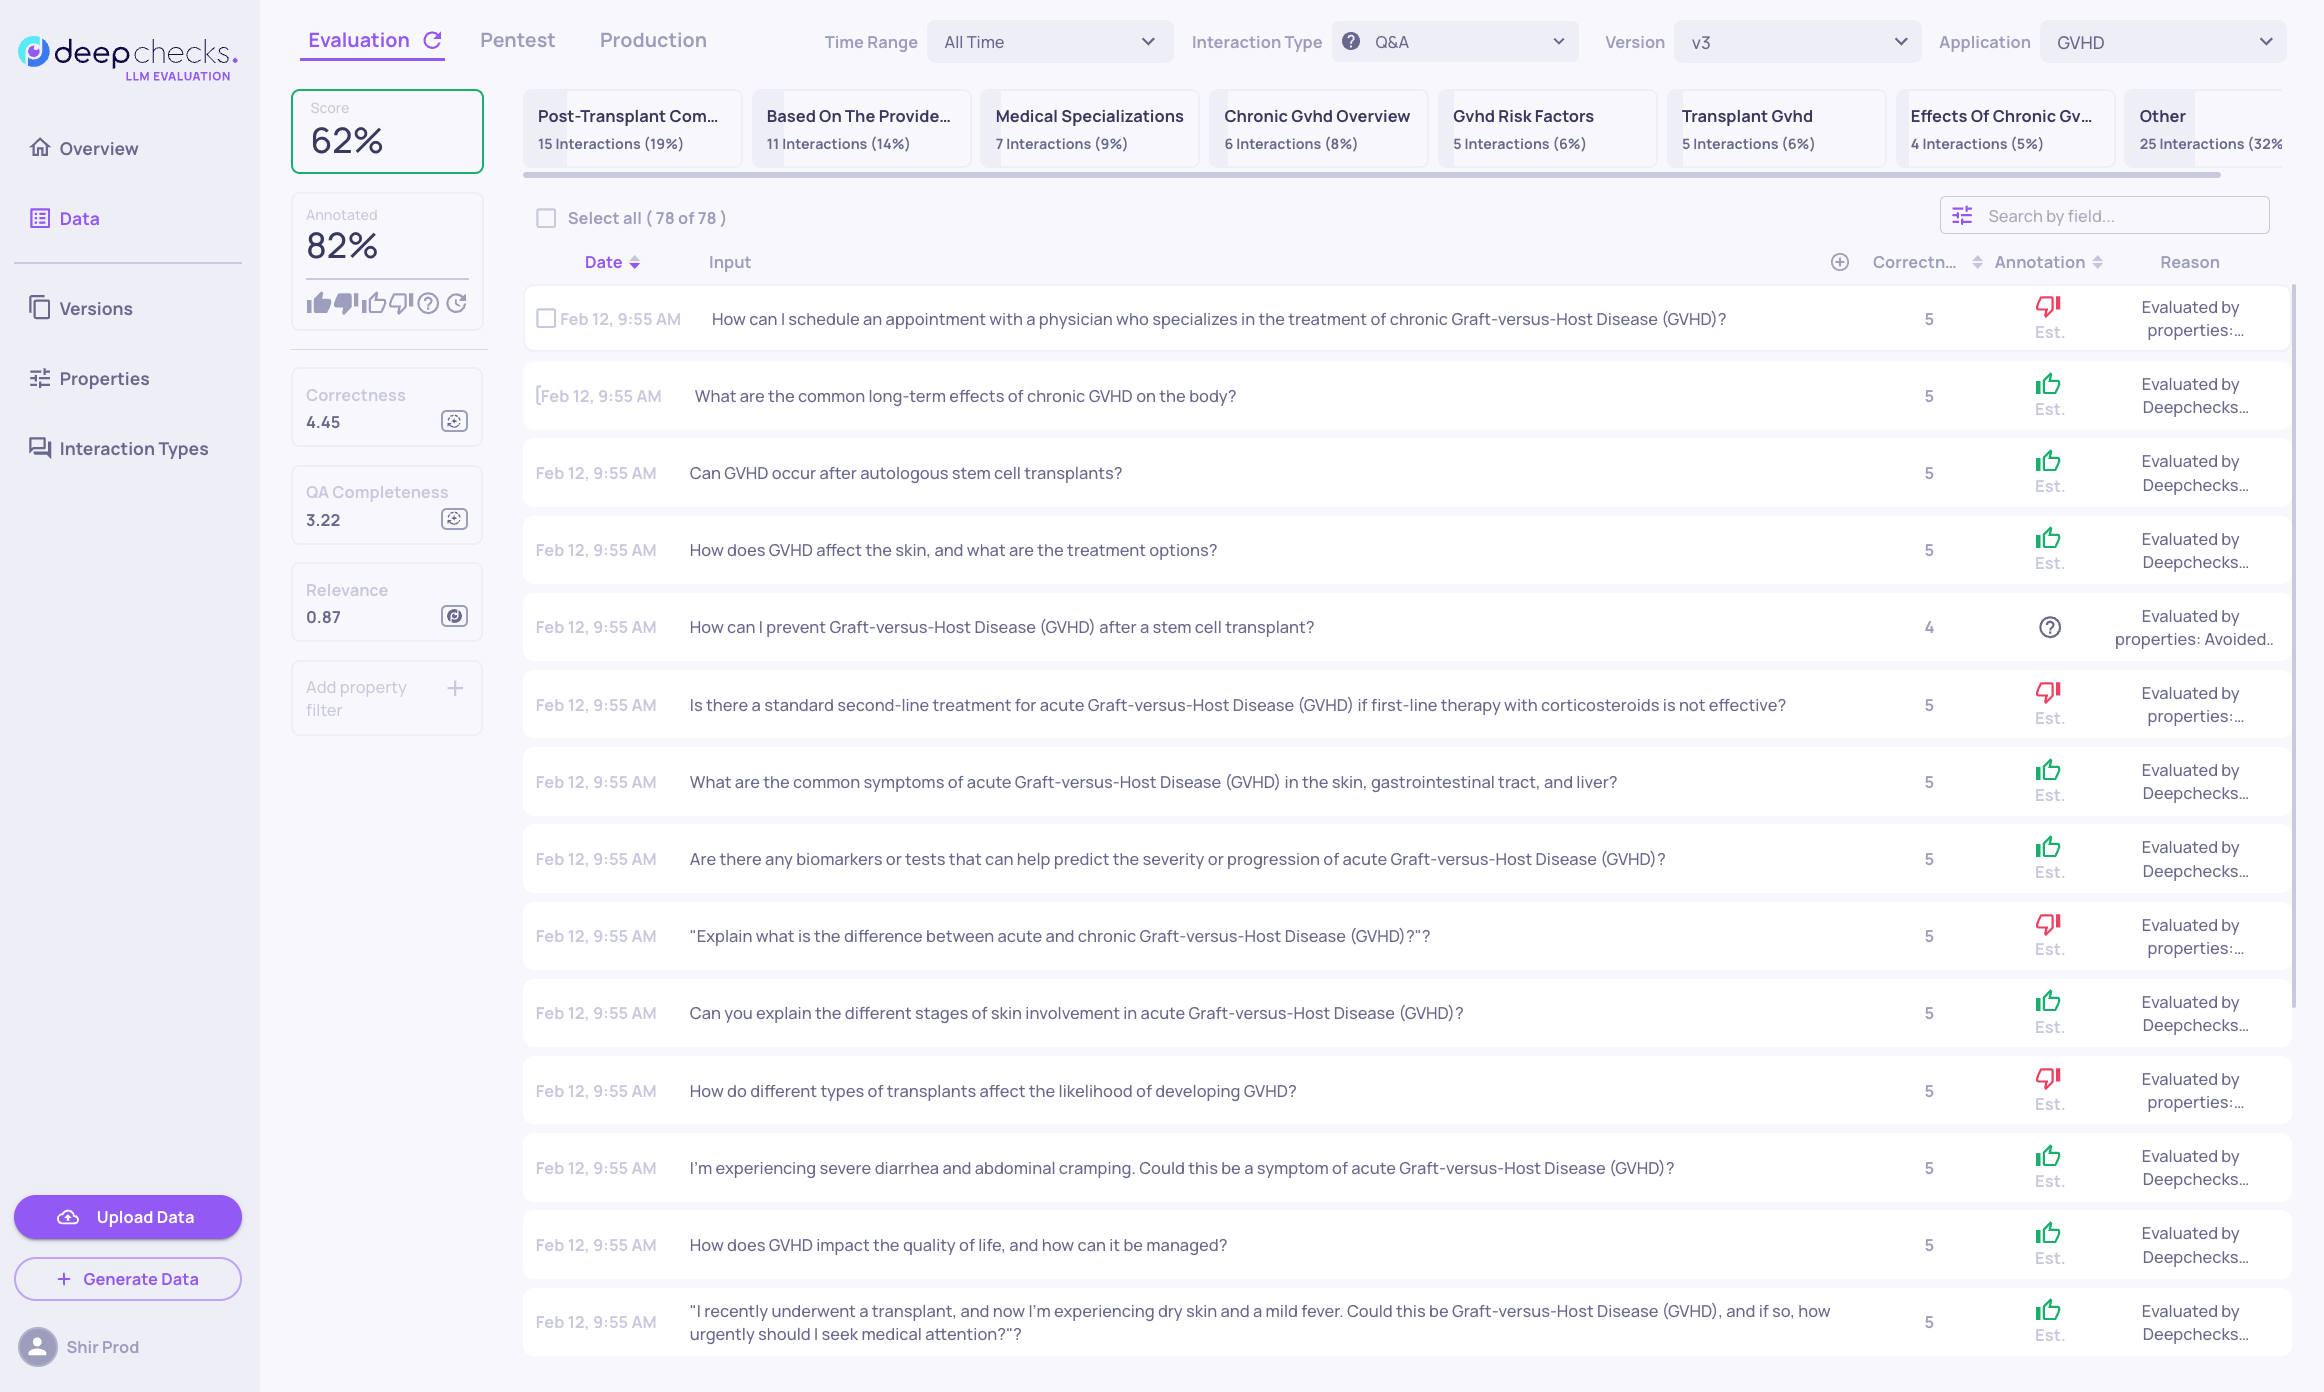This screenshot has width=2324, height=1392.
Task: Click the question-mark unknown annotation filter
Action: pyautogui.click(x=428, y=303)
